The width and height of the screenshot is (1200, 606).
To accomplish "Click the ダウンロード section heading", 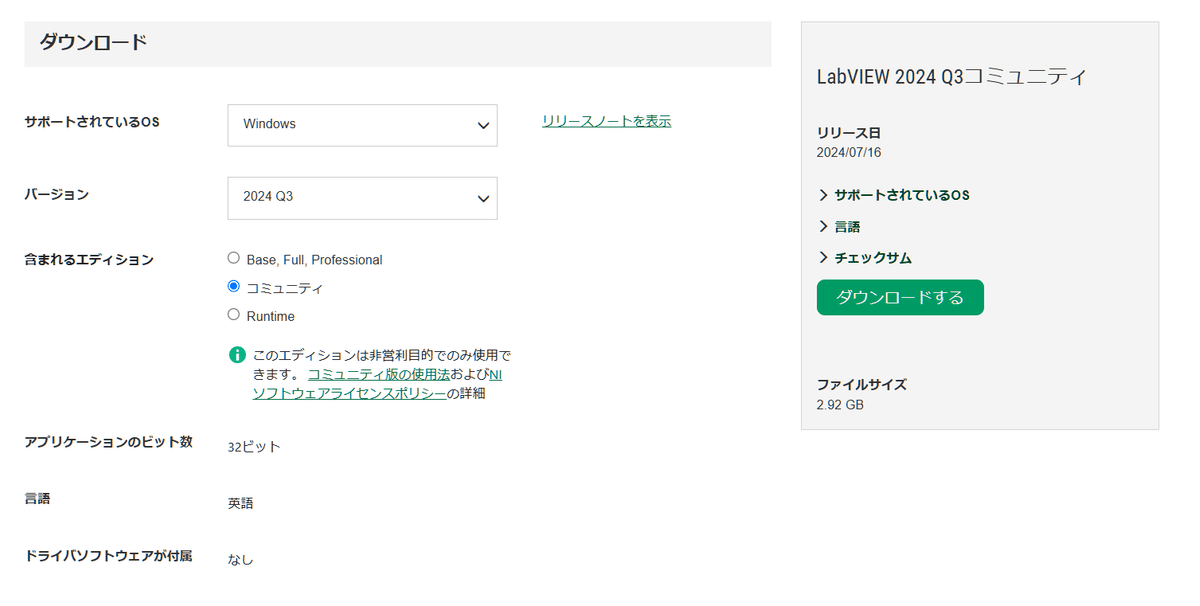I will pyautogui.click(x=93, y=43).
